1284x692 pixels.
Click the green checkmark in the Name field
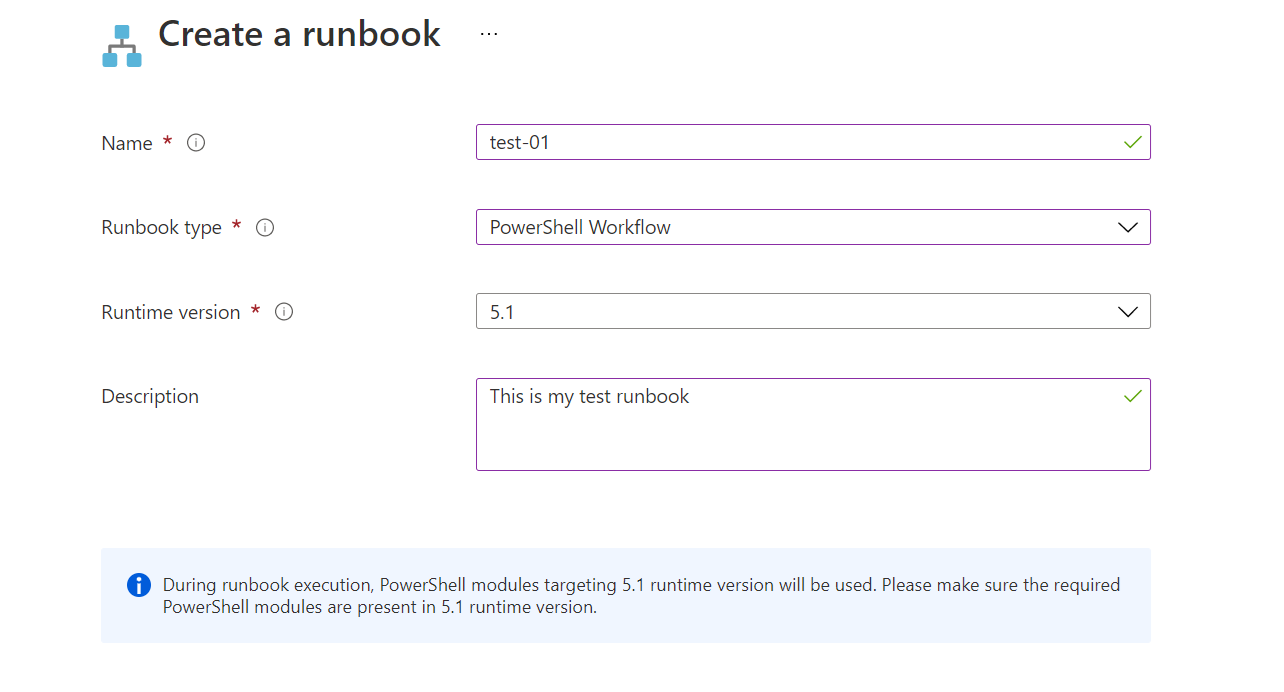pyautogui.click(x=1132, y=142)
